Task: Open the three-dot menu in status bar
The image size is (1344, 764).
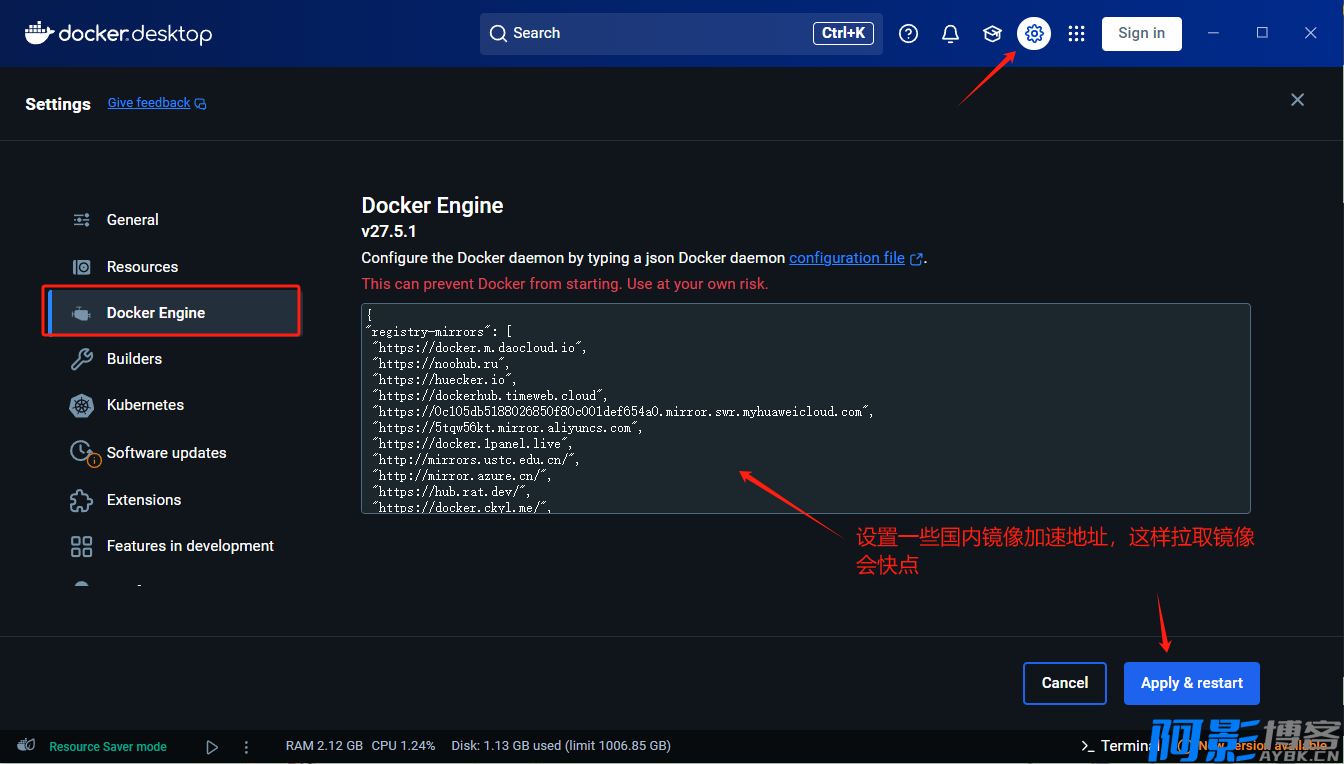Action: coord(246,747)
